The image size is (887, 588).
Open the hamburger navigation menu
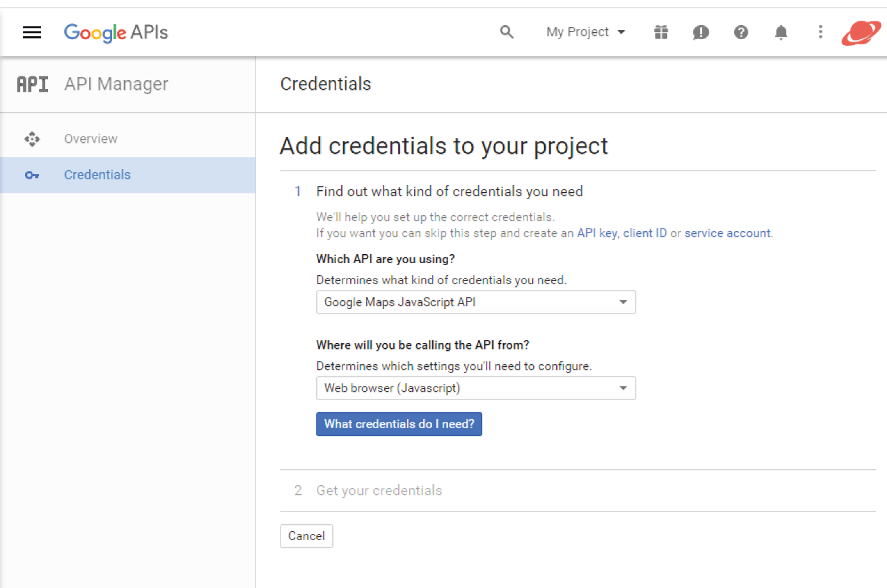[x=32, y=32]
